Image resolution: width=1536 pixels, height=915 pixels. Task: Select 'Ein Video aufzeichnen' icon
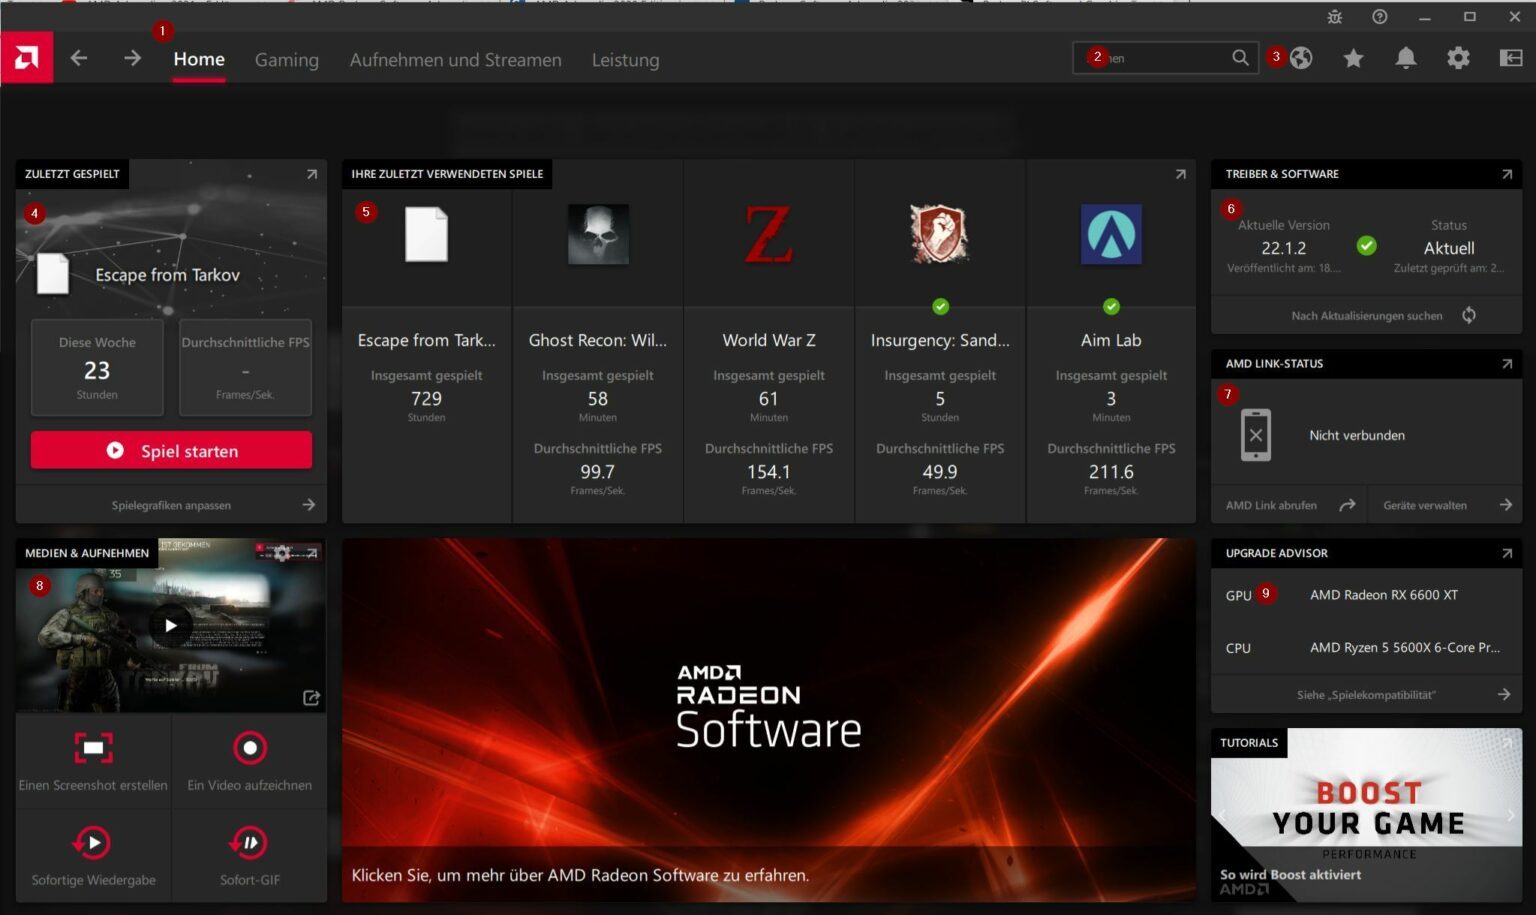point(249,748)
